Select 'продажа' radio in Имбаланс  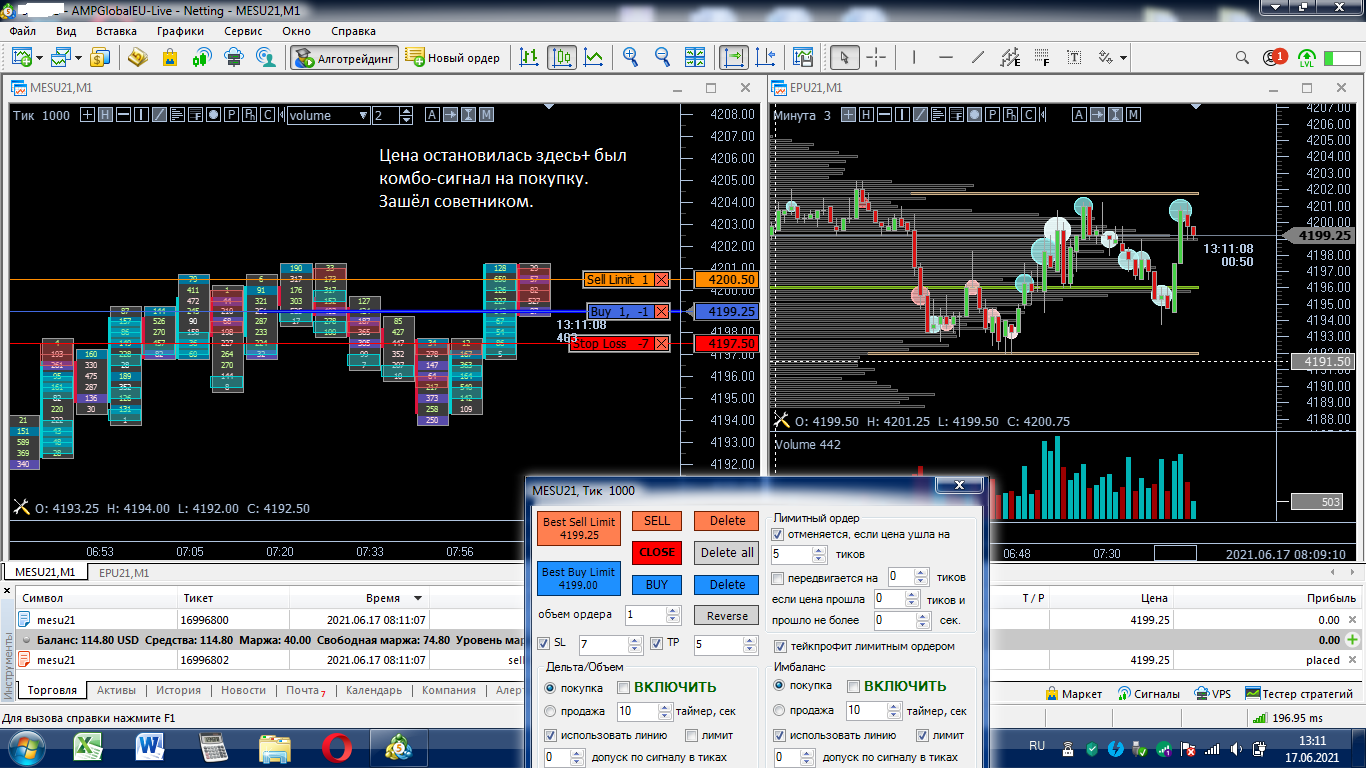tap(780, 711)
